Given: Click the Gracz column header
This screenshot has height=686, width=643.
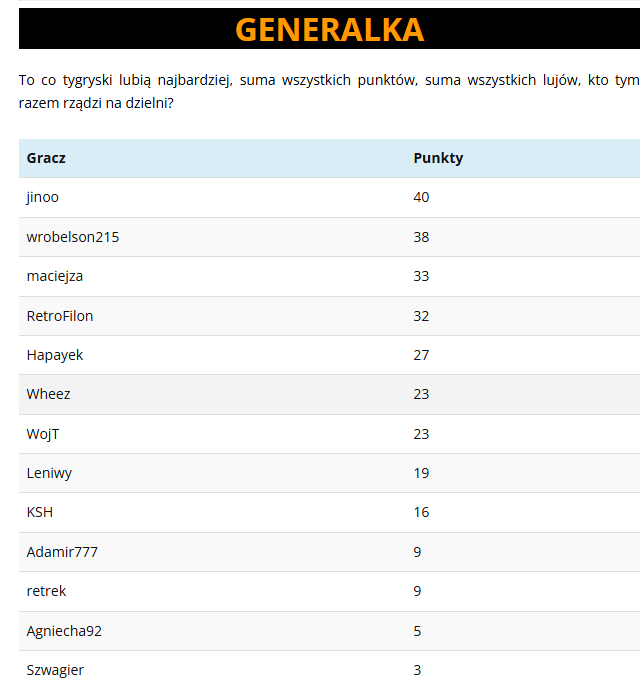Looking at the screenshot, I should pos(46,158).
